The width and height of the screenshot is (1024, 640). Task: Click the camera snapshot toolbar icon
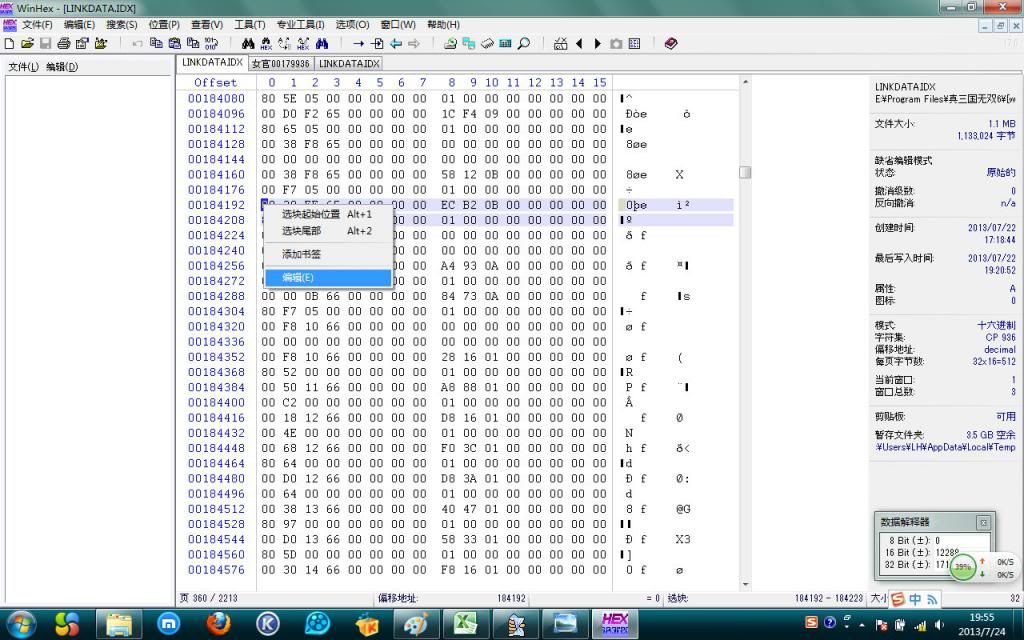click(x=616, y=44)
